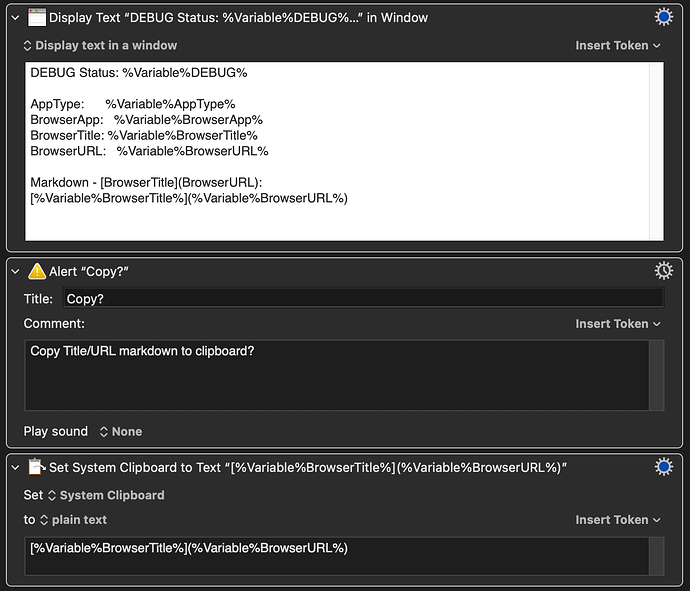Click the "BrowserURL:" line in text area
Image resolution: width=690 pixels, height=591 pixels.
149,151
